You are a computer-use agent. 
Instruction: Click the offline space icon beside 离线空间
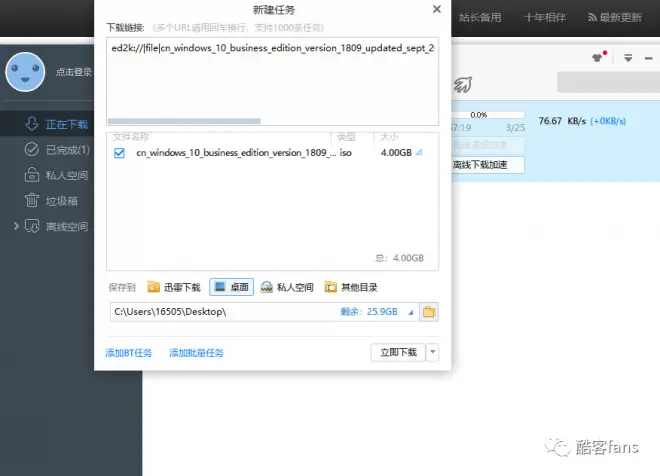coord(32,226)
